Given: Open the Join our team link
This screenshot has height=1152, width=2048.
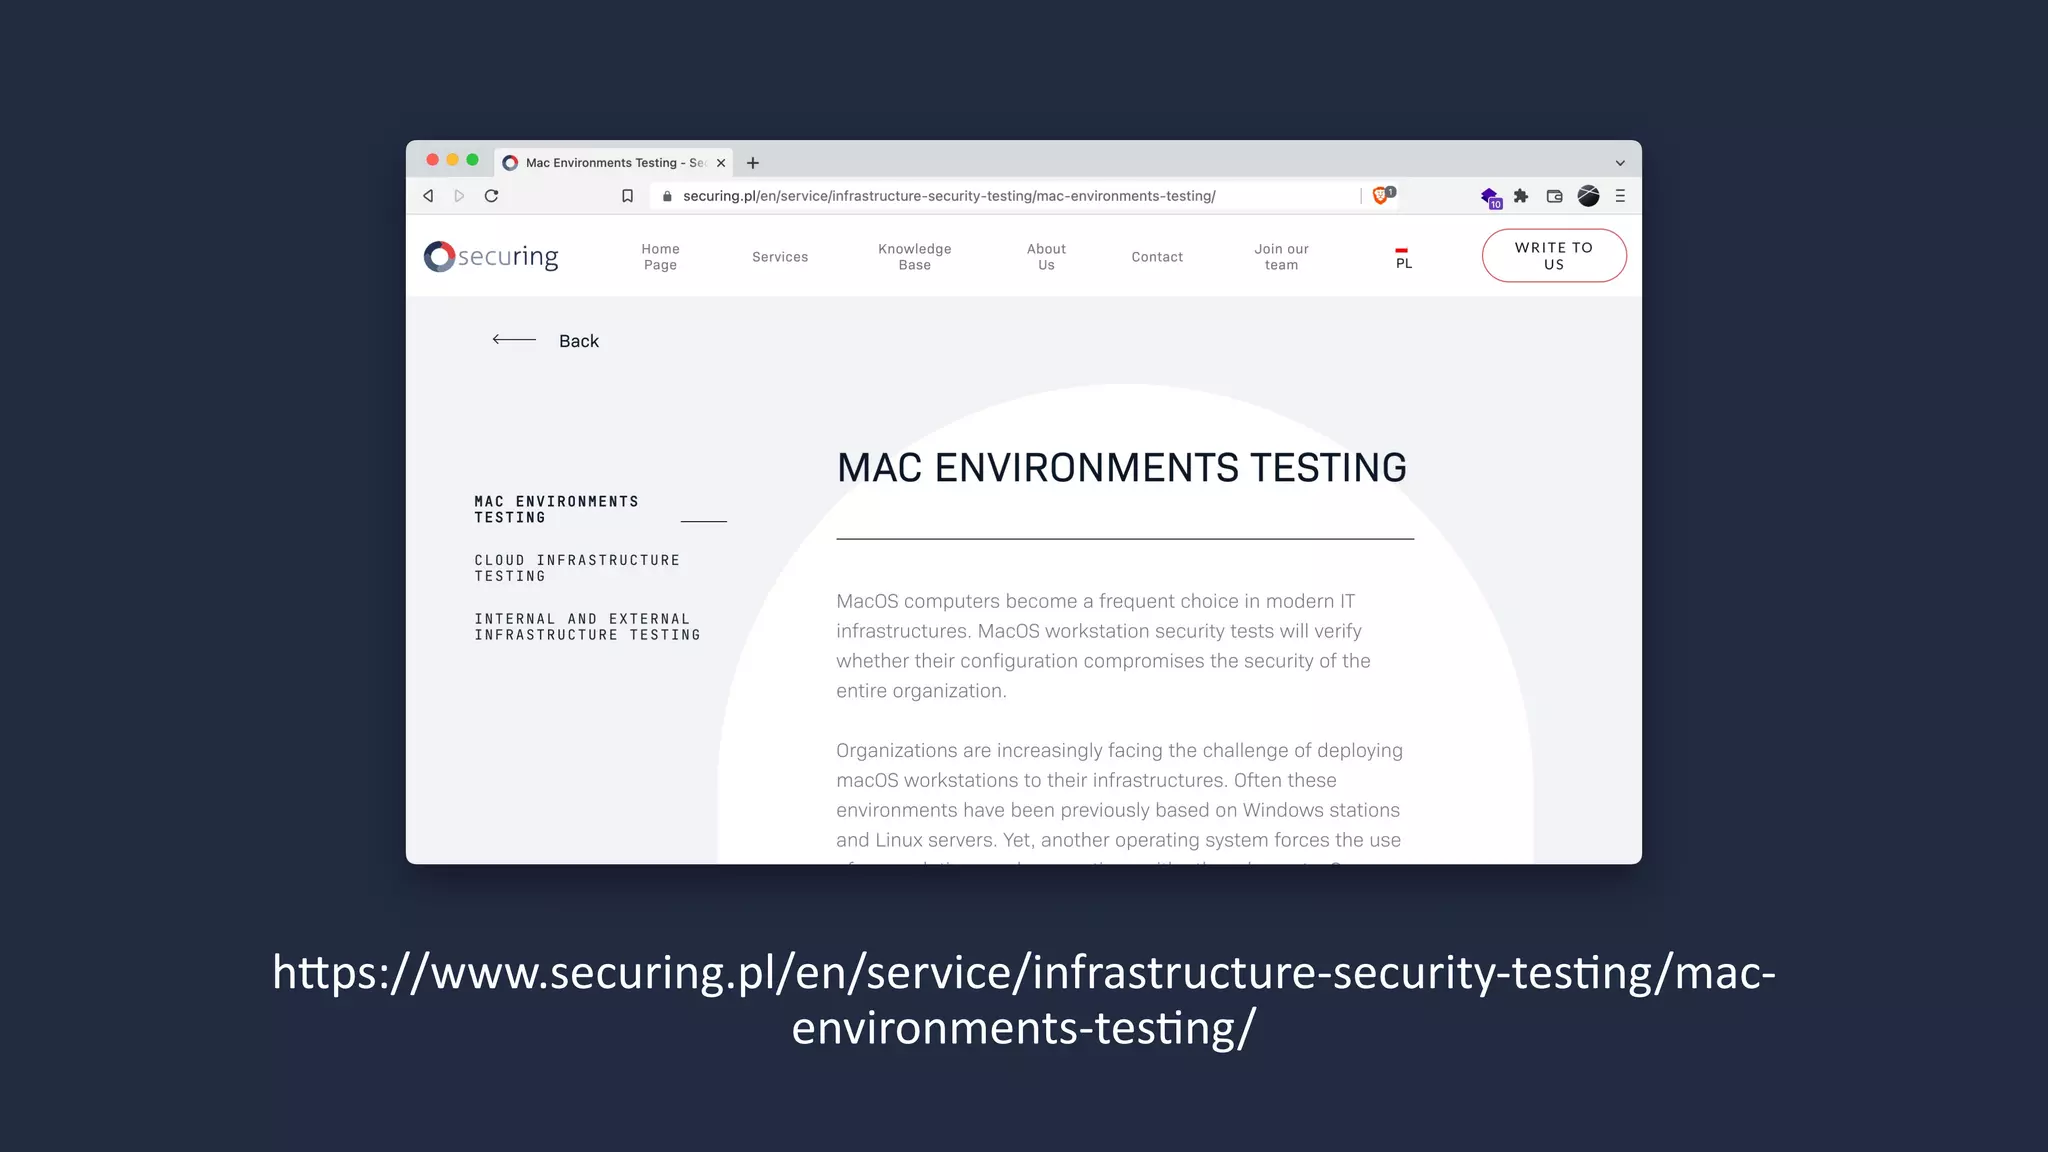Looking at the screenshot, I should tap(1281, 257).
